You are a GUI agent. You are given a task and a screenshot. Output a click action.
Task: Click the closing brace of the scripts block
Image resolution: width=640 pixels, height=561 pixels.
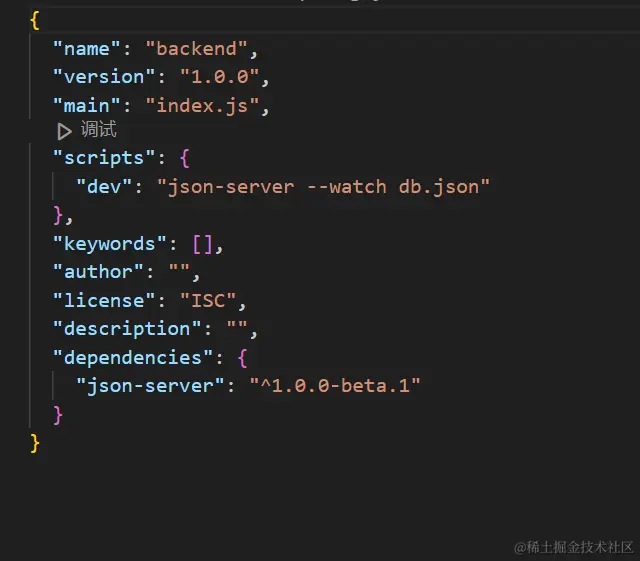pos(58,215)
